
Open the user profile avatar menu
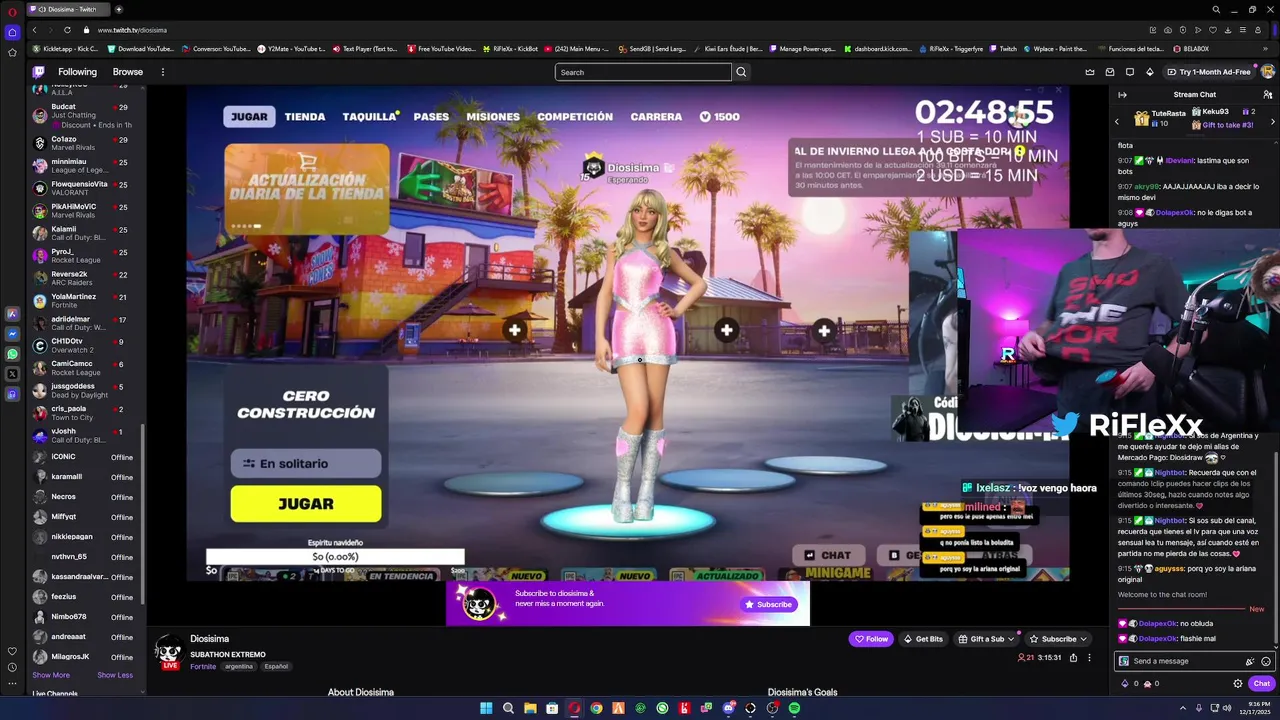[1267, 72]
